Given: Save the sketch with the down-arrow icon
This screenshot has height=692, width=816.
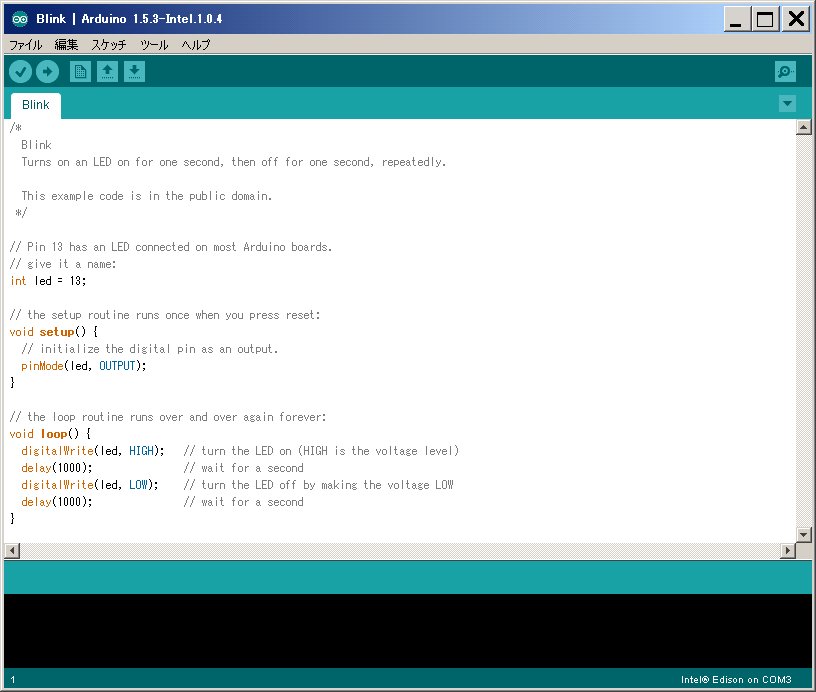Looking at the screenshot, I should [x=134, y=71].
